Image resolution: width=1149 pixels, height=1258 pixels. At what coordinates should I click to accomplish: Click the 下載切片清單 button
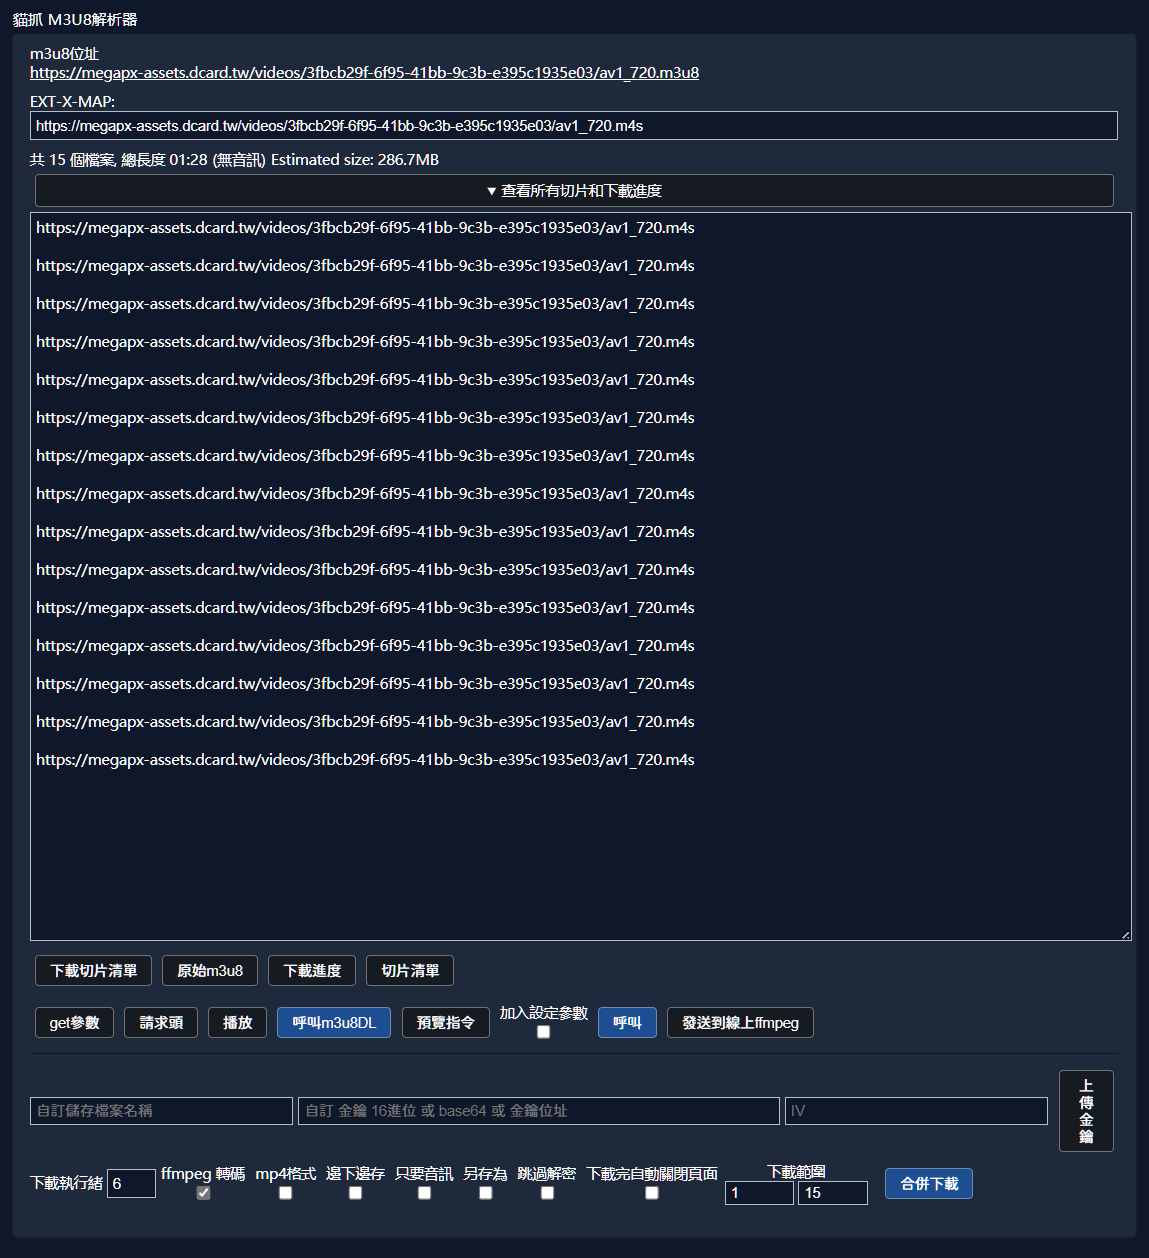click(x=92, y=970)
